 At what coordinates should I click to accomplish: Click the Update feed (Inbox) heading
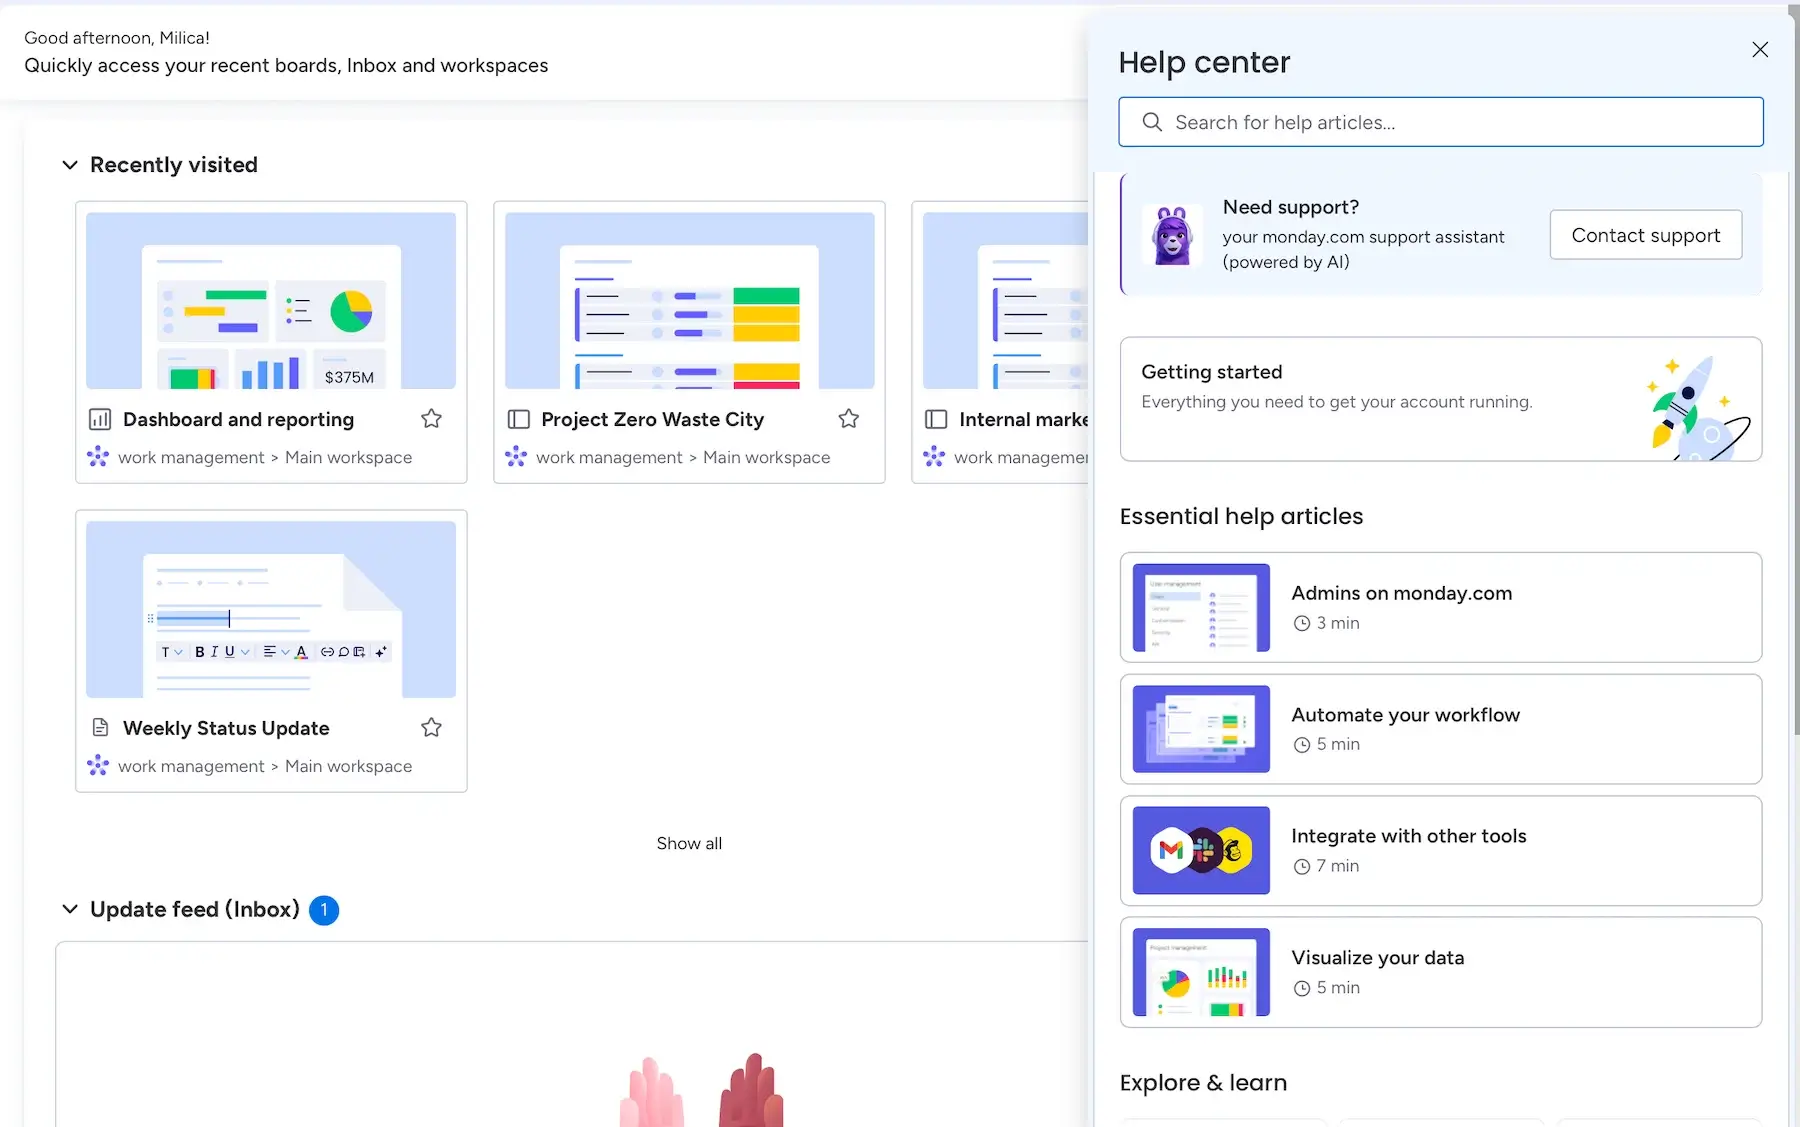pyautogui.click(x=195, y=909)
